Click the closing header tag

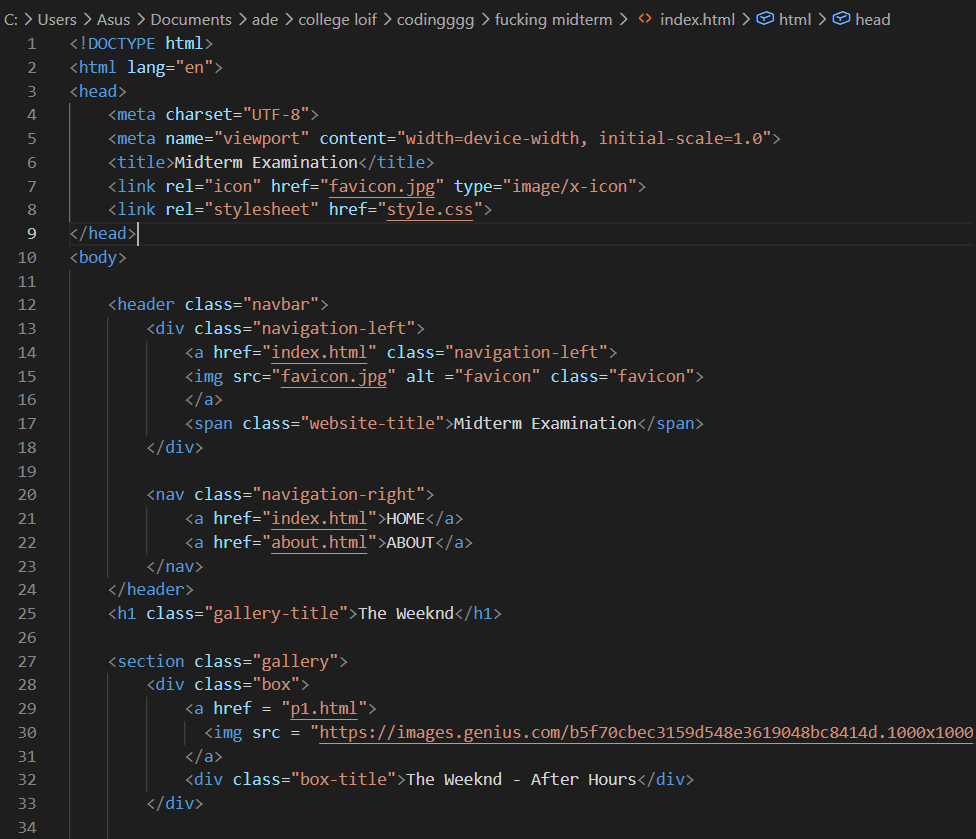(x=151, y=589)
